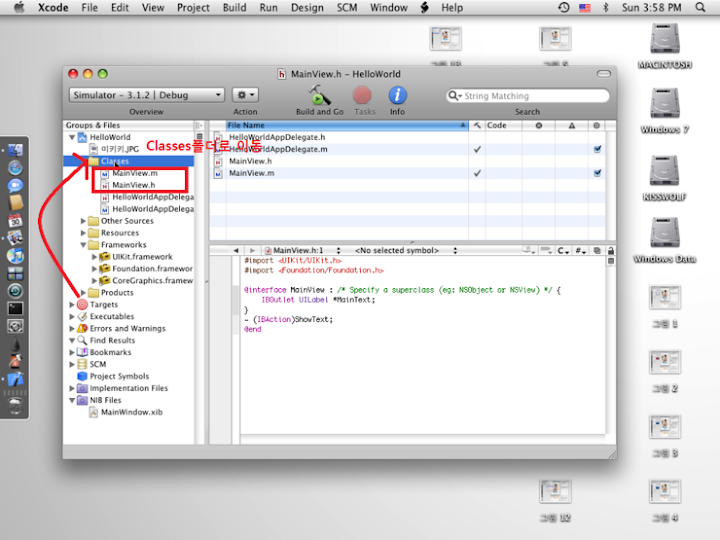Expand UIKit.framework
This screenshot has width=720, height=540.
click(x=94, y=257)
